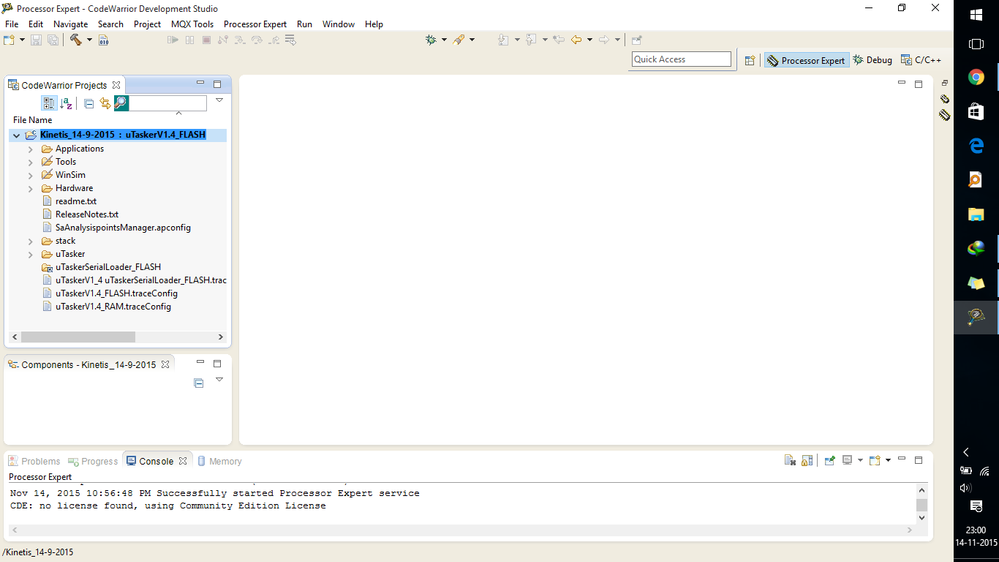Expand the uTasker folder
This screenshot has height=562, width=999.
click(x=30, y=254)
